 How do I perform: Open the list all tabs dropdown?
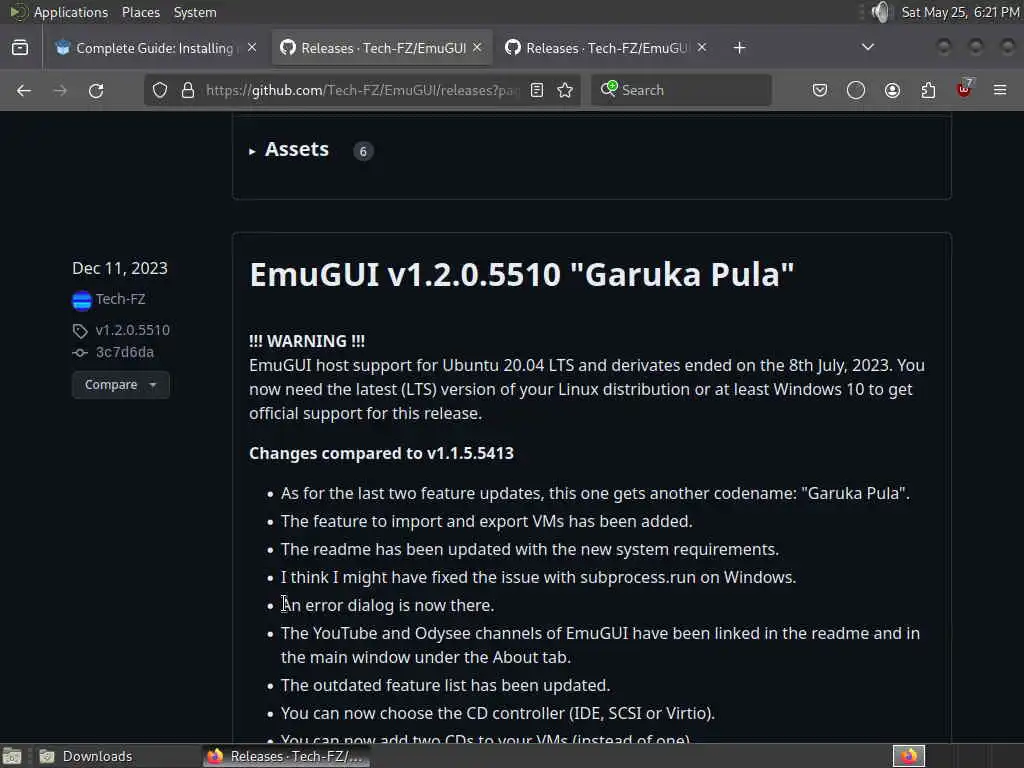tap(867, 47)
